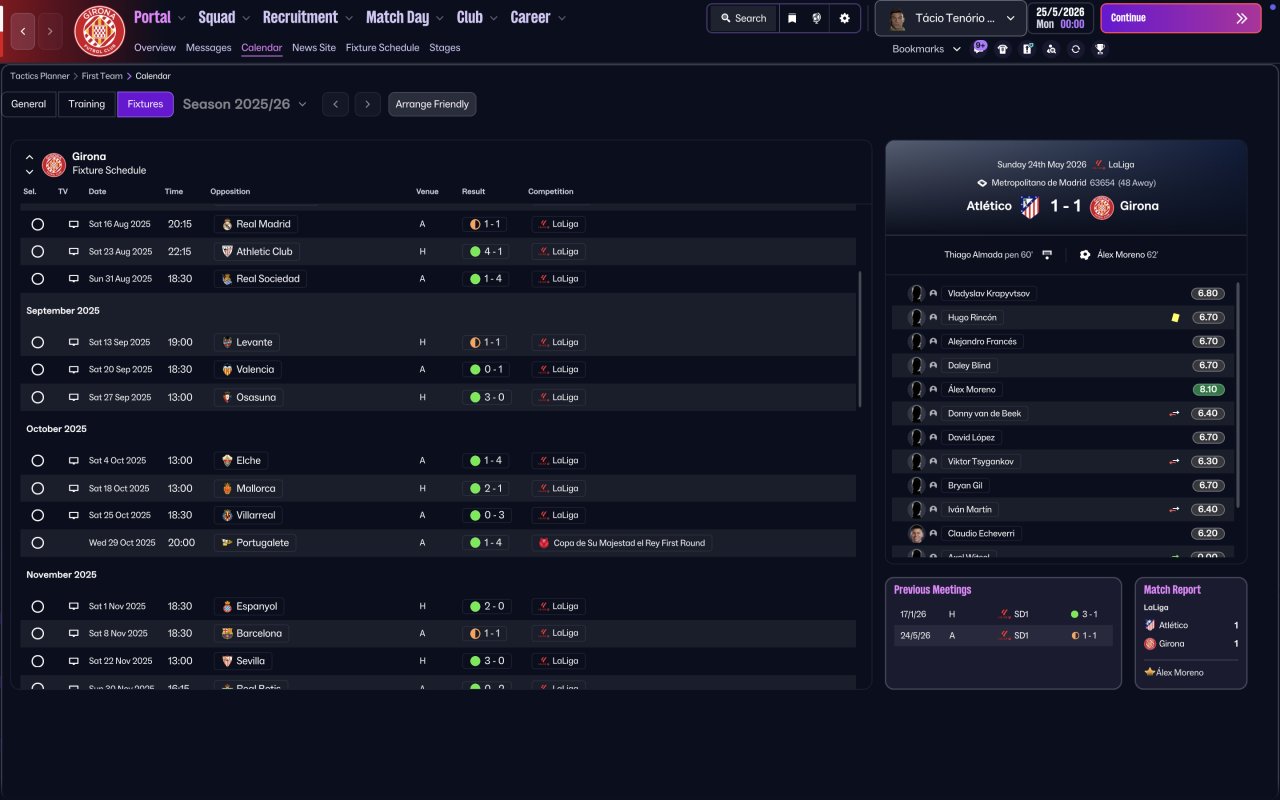This screenshot has height=800, width=1280.
Task: Open the Fixture Schedule tab
Action: click(x=382, y=48)
